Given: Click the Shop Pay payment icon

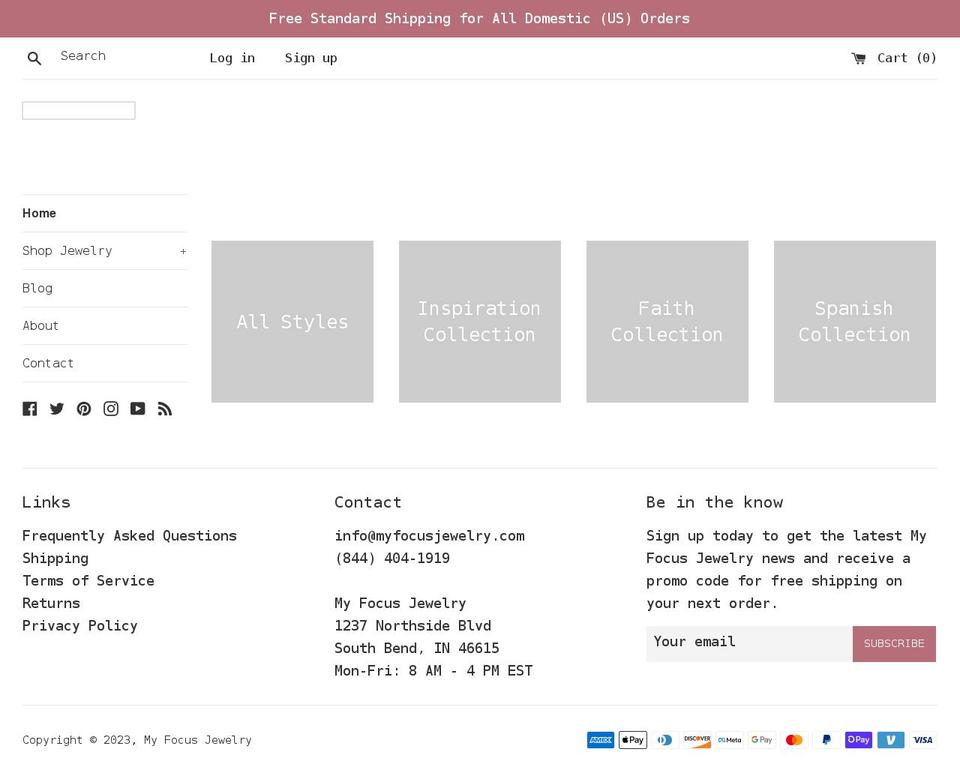Looking at the screenshot, I should 858,740.
